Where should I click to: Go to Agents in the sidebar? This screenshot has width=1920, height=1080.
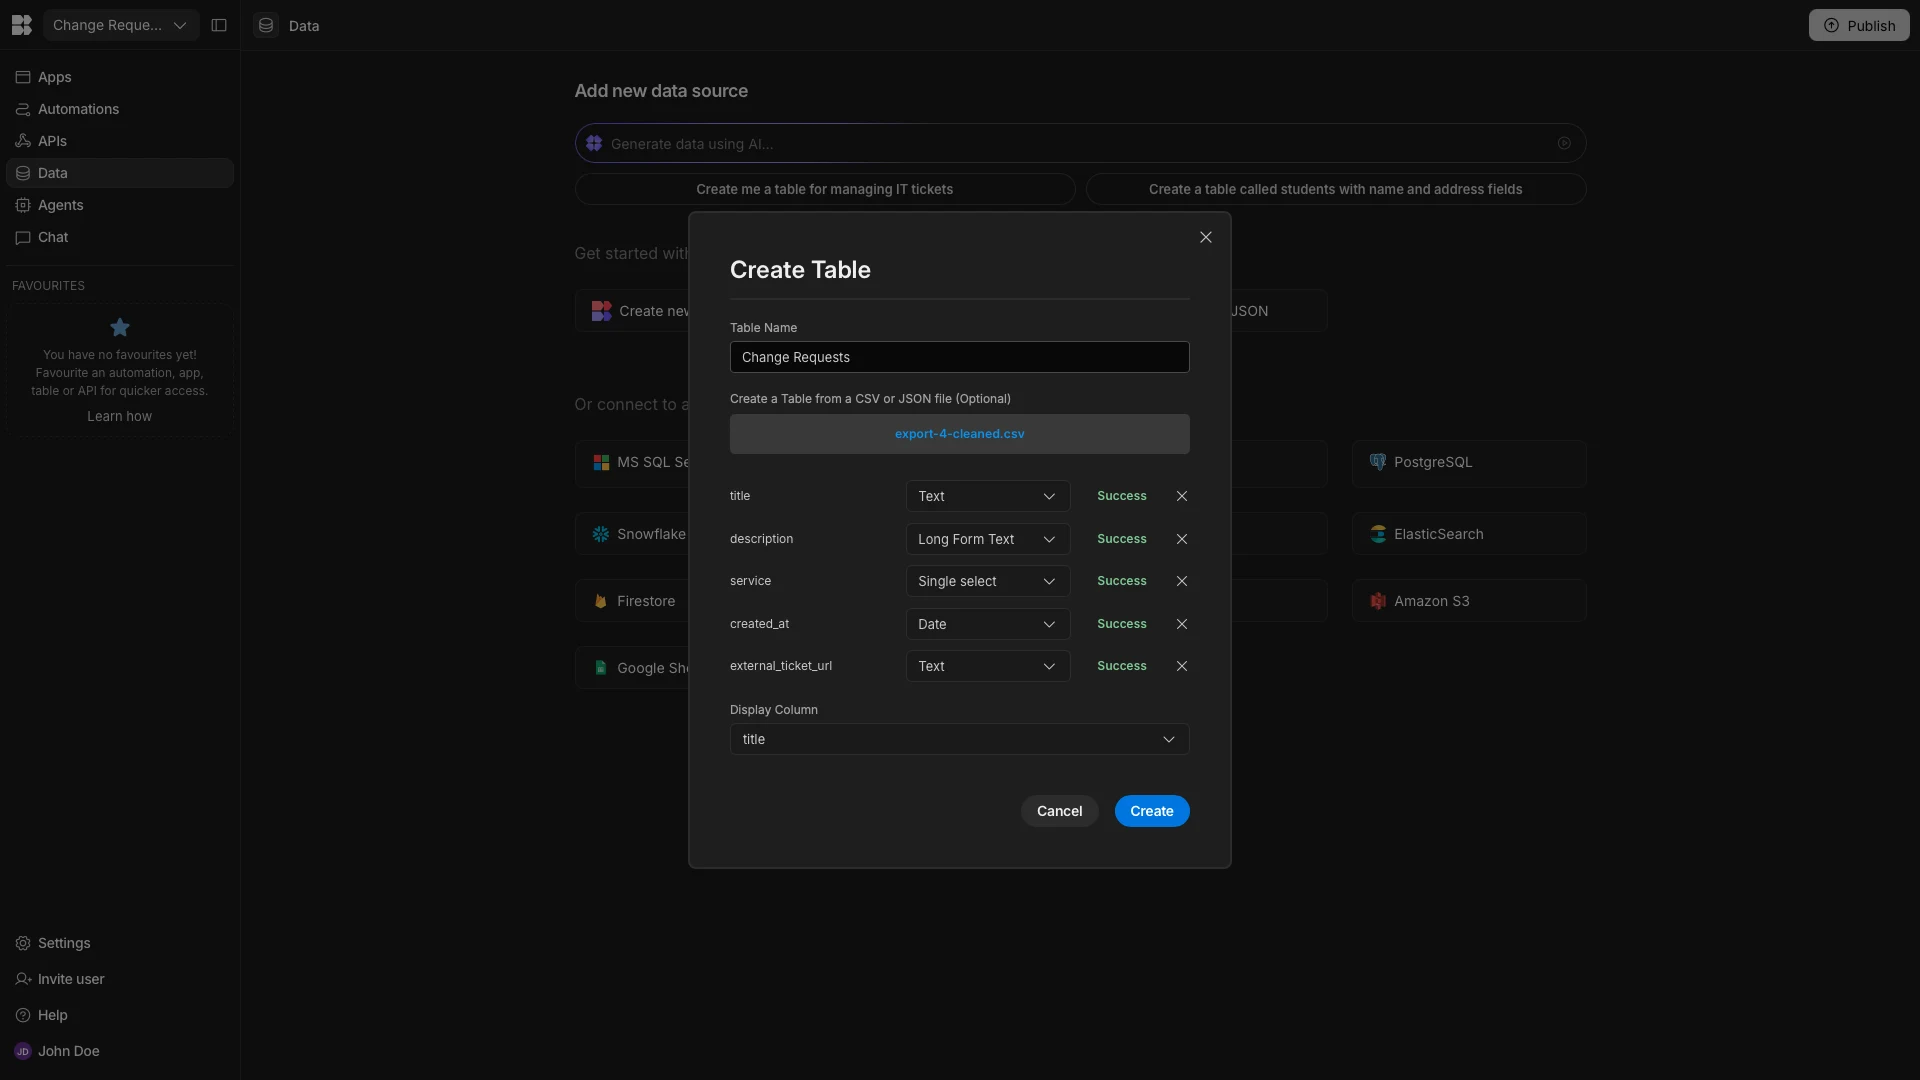coord(60,205)
